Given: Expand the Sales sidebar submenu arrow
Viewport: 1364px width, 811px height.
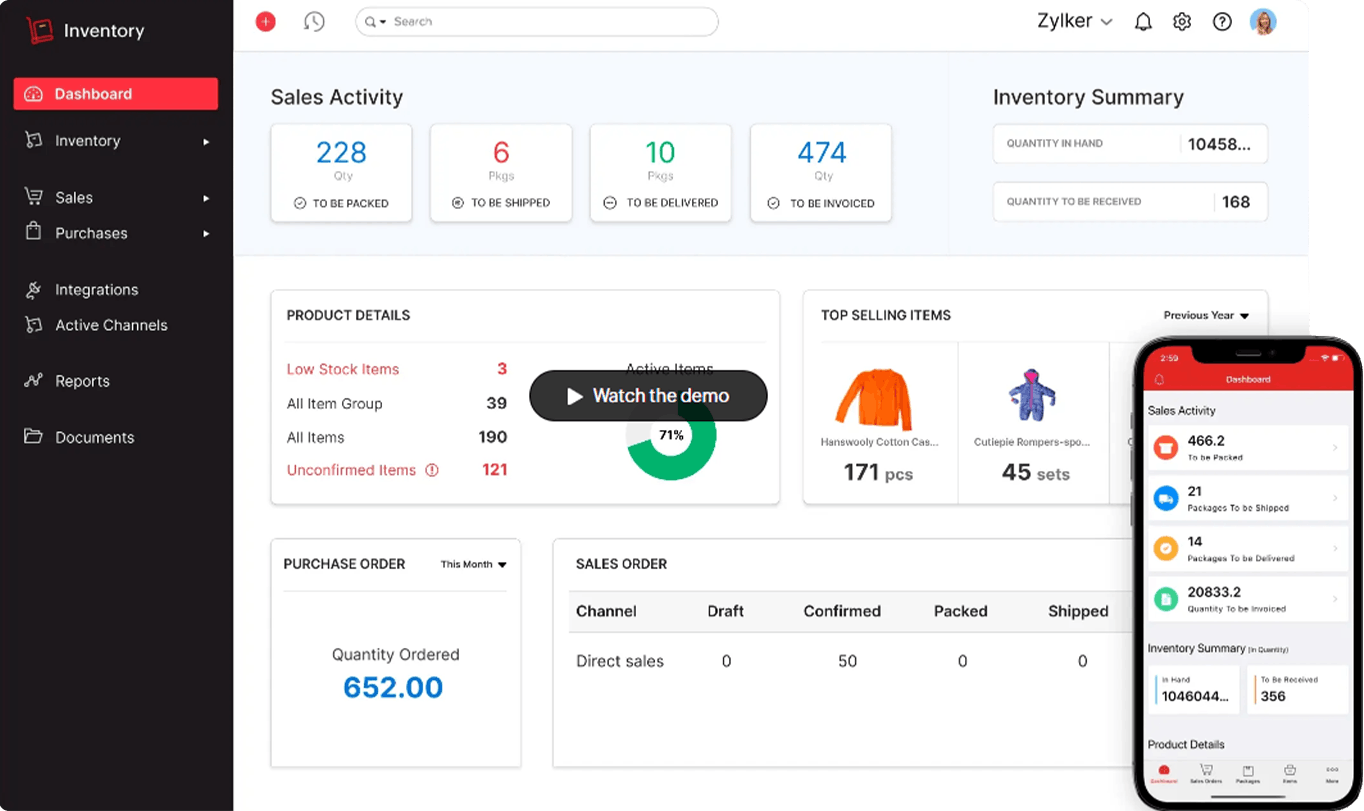Looking at the screenshot, I should pyautogui.click(x=206, y=198).
